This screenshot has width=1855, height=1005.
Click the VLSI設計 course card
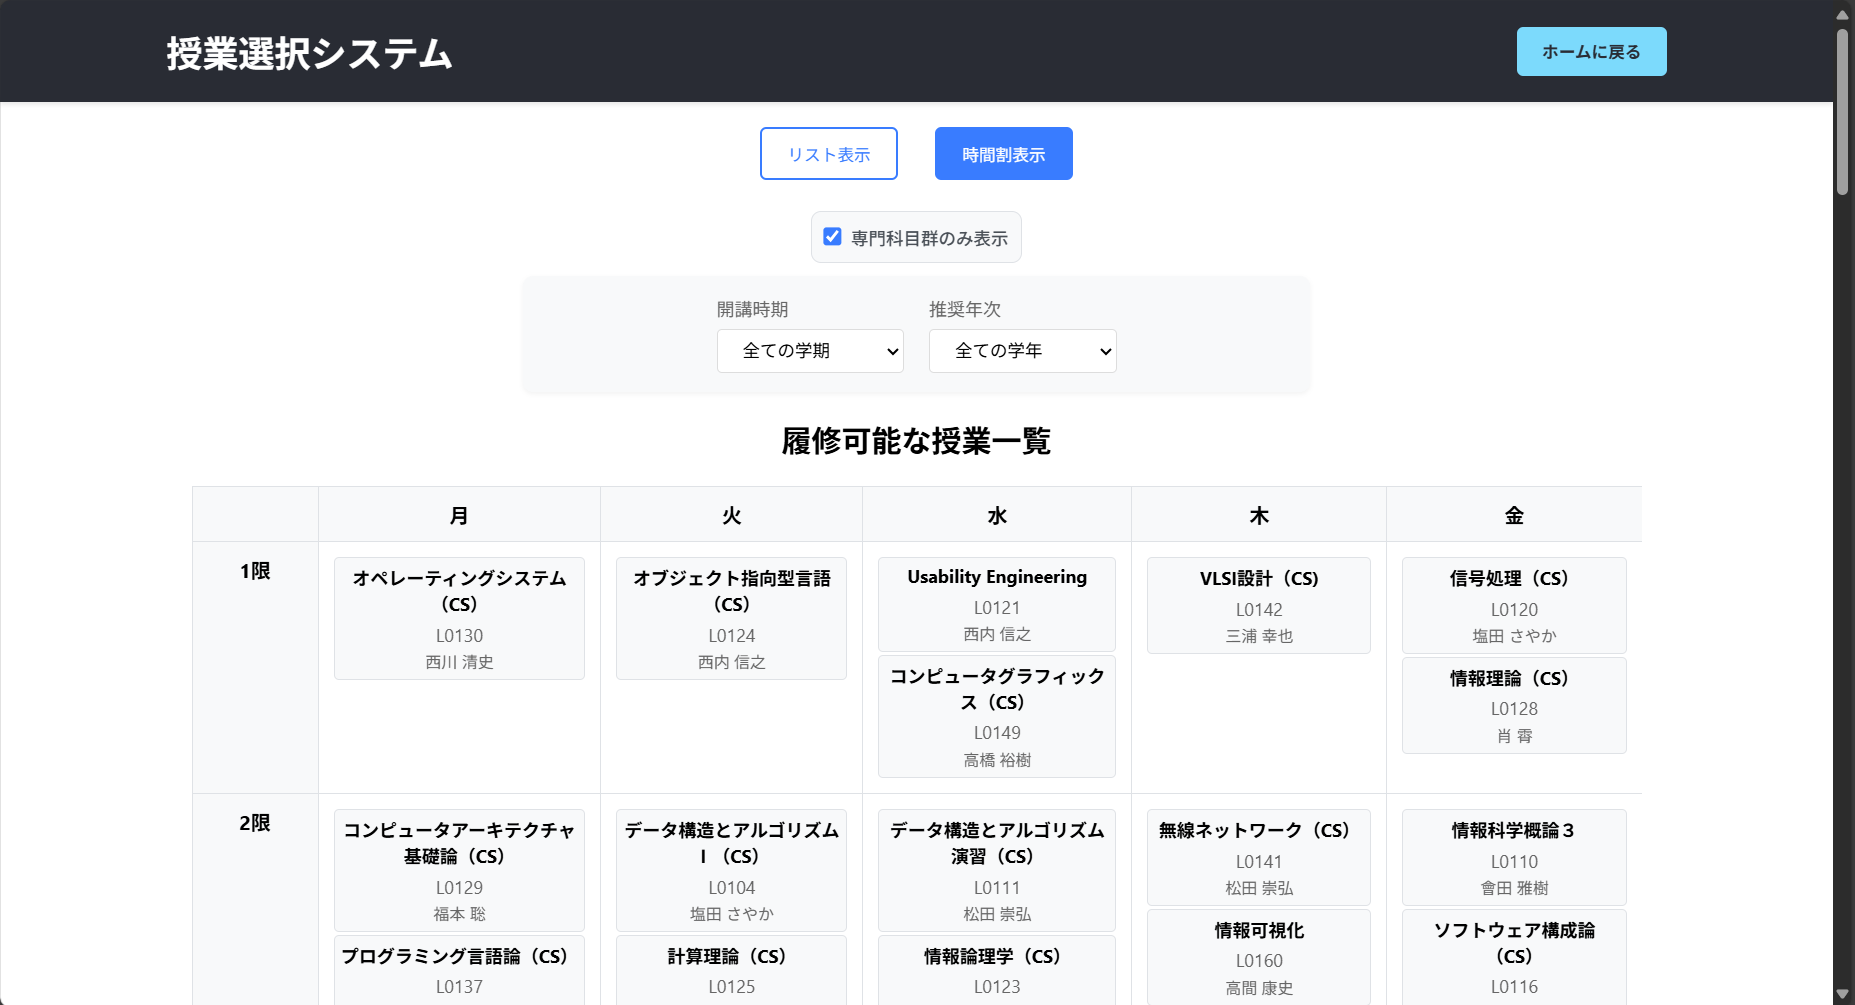click(1258, 605)
